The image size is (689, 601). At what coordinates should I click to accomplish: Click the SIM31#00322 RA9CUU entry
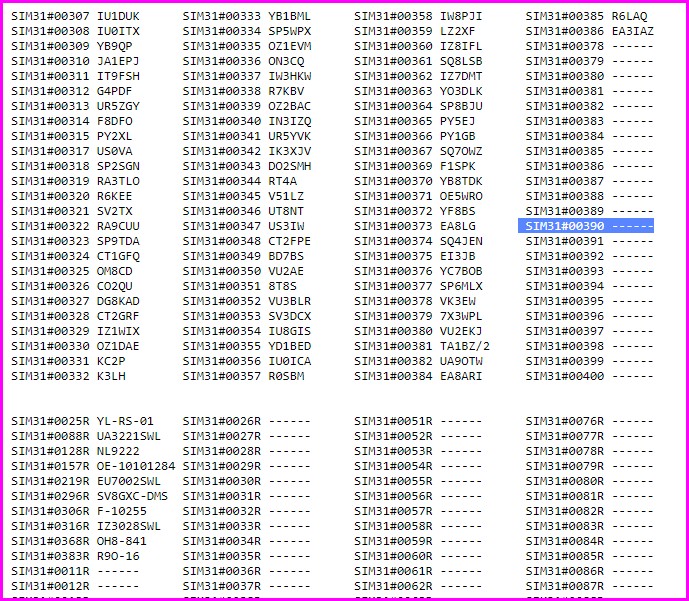[x=75, y=226]
